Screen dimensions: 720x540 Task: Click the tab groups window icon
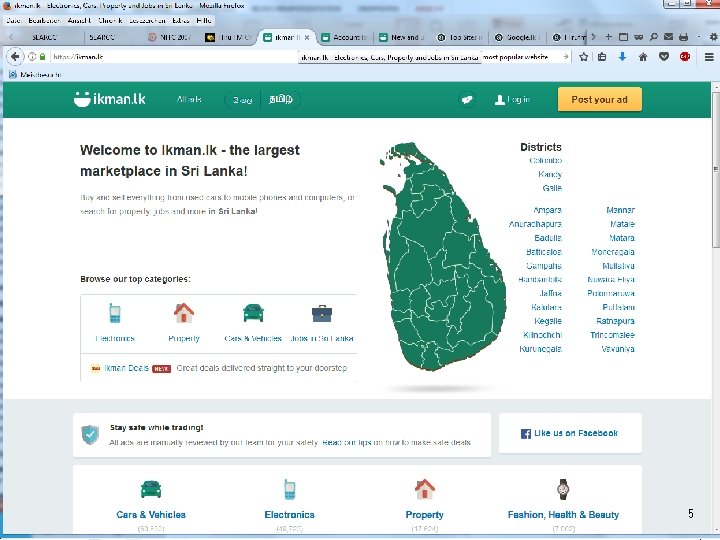pos(623,37)
